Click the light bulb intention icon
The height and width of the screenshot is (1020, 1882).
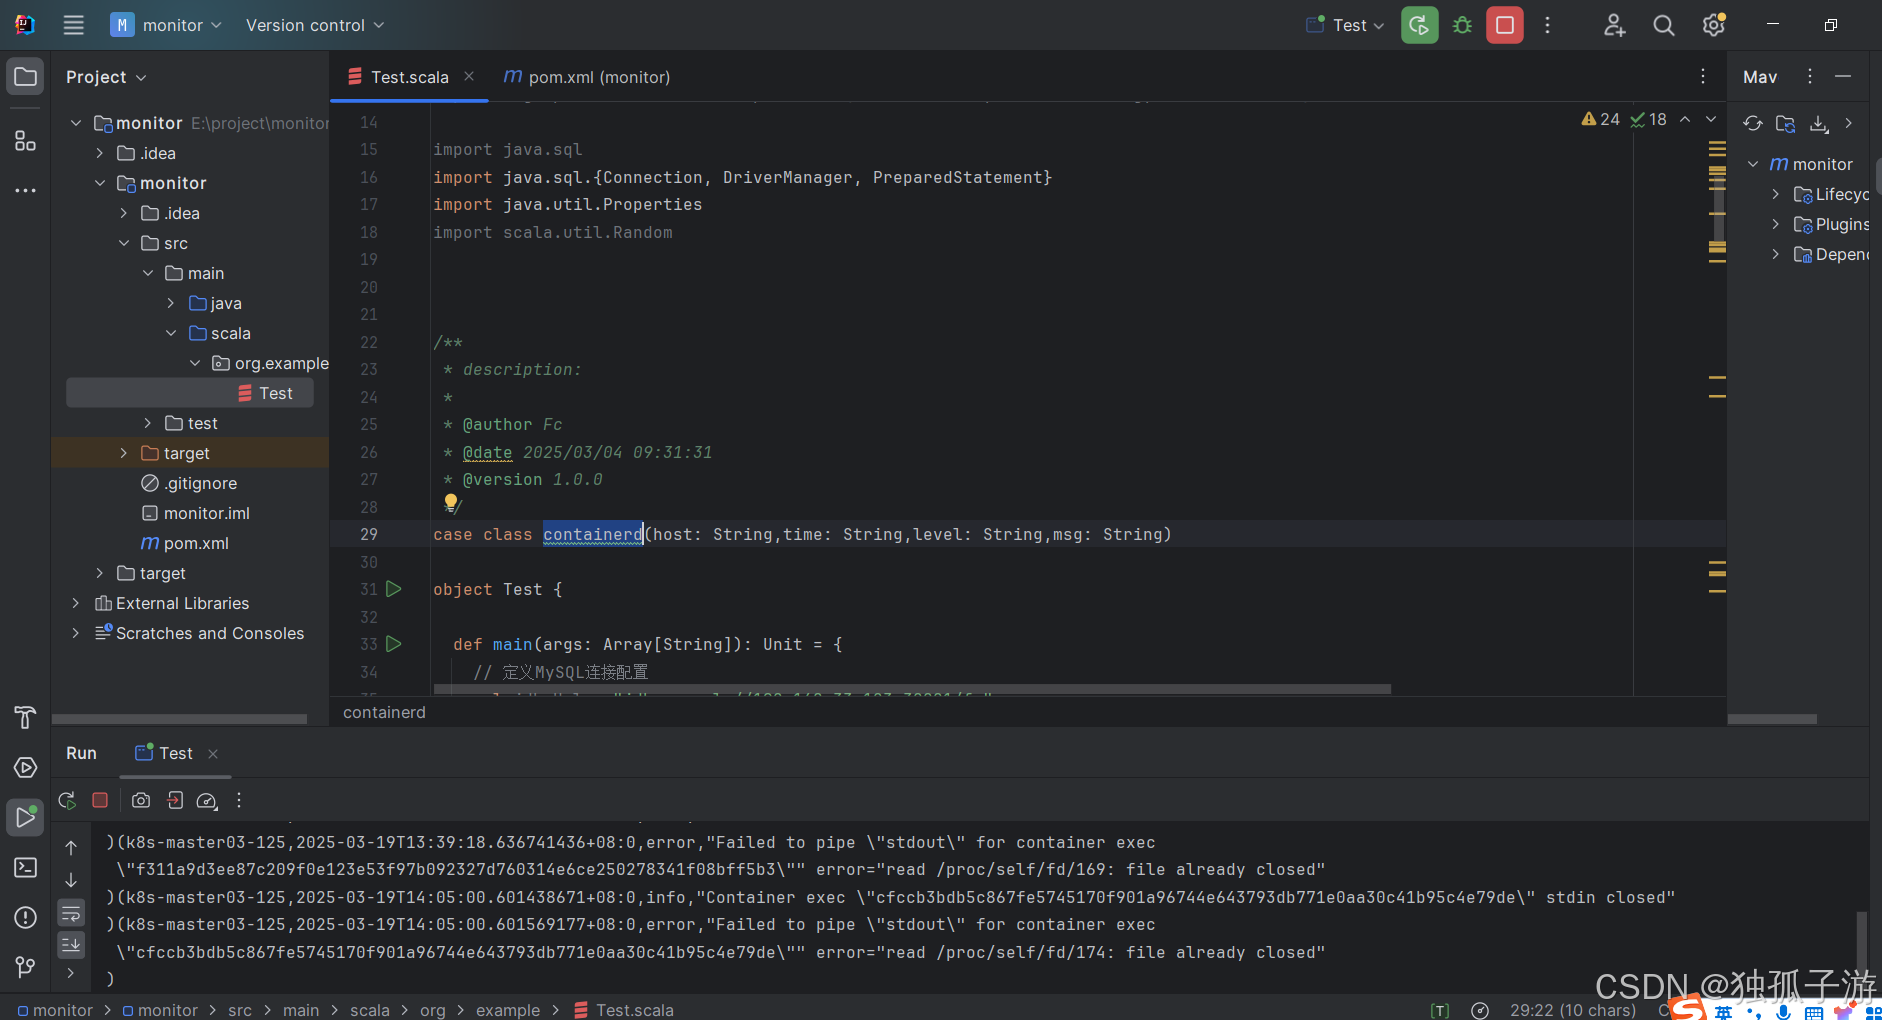[x=451, y=502]
